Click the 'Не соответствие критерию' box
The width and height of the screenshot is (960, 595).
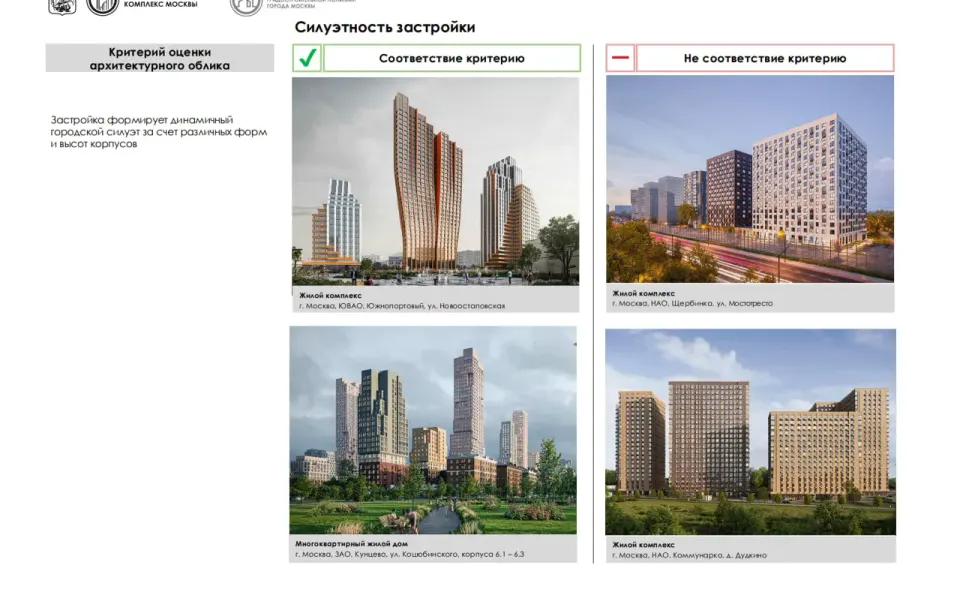pyautogui.click(x=765, y=58)
